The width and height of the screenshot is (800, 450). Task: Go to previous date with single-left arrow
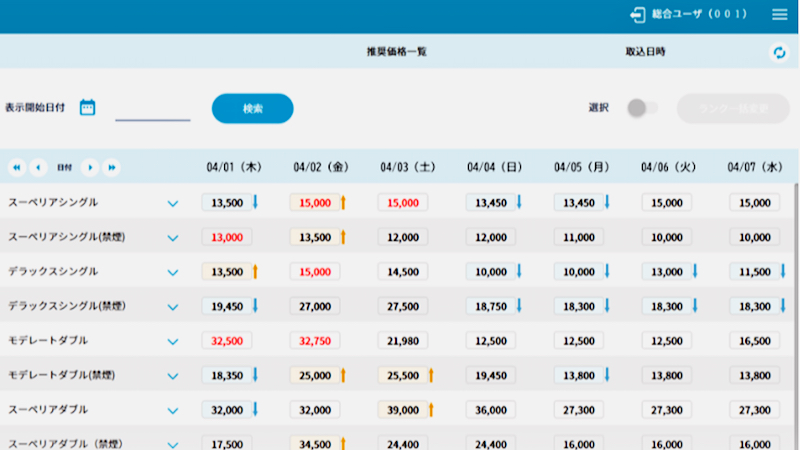click(39, 167)
